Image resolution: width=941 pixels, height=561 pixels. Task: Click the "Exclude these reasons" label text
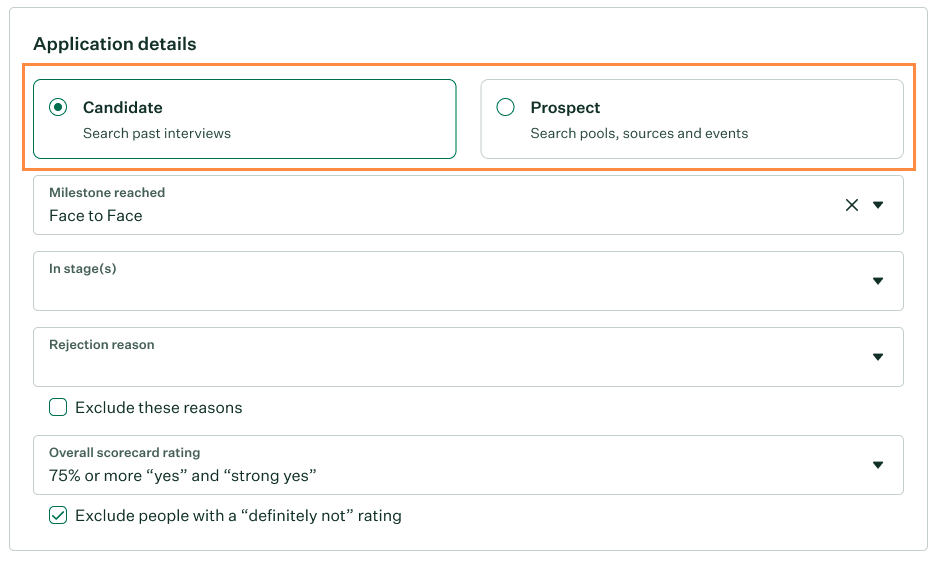pyautogui.click(x=159, y=408)
